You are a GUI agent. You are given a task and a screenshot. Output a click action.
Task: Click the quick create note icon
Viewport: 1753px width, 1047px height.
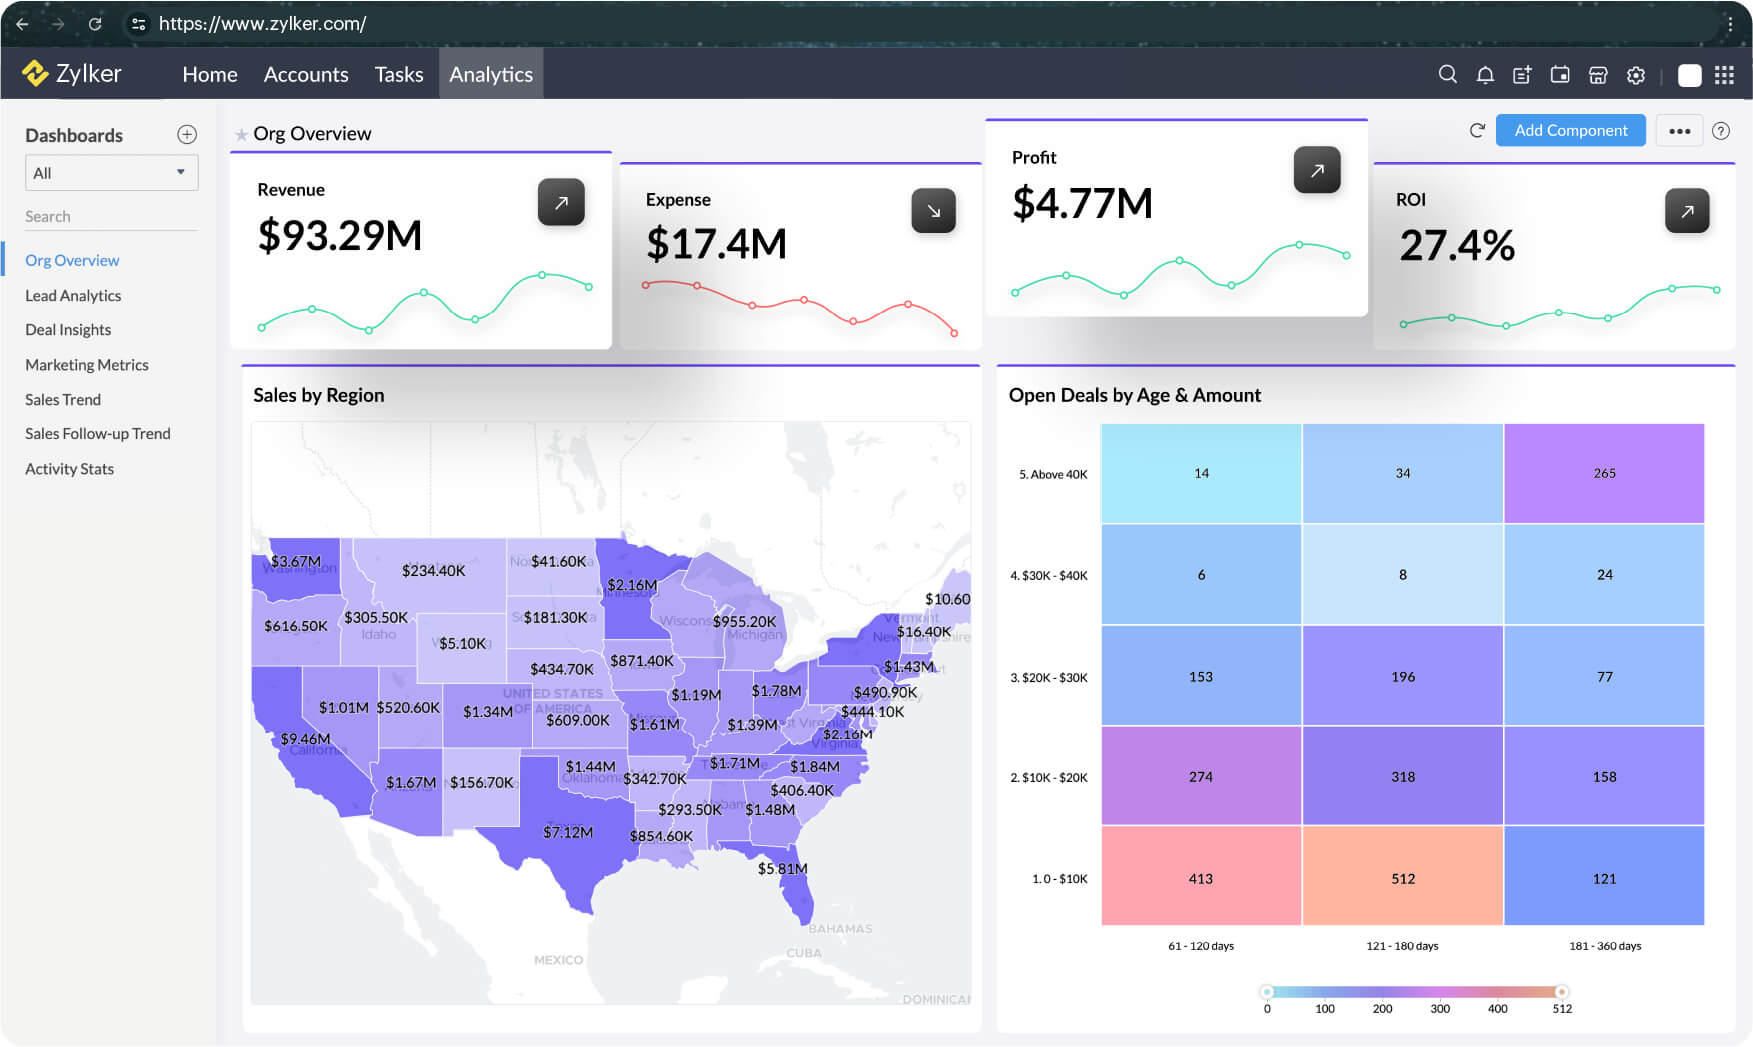[1522, 74]
